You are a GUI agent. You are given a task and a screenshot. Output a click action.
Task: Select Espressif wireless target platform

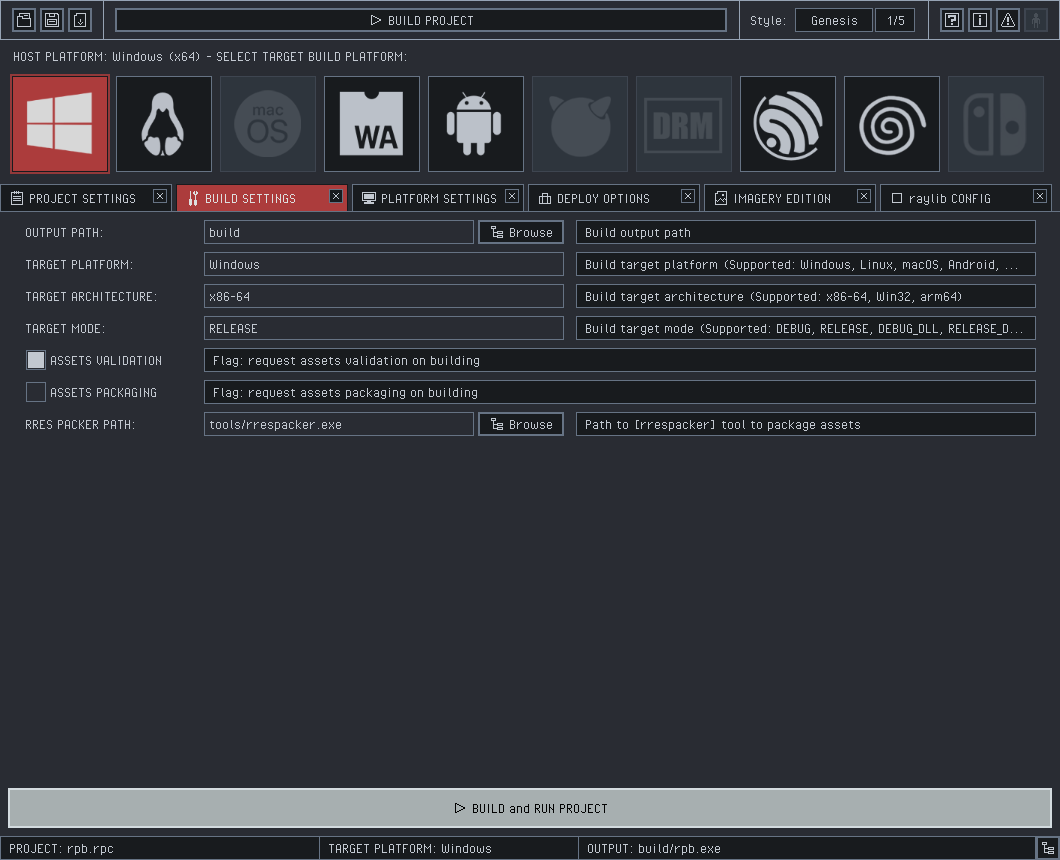788,124
